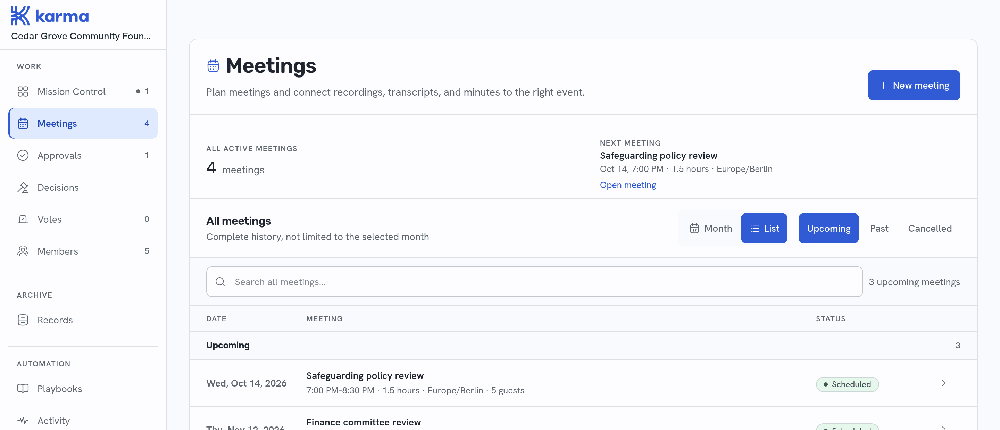Open Records under Archive
Screen dimensions: 1000x430
point(83,320)
